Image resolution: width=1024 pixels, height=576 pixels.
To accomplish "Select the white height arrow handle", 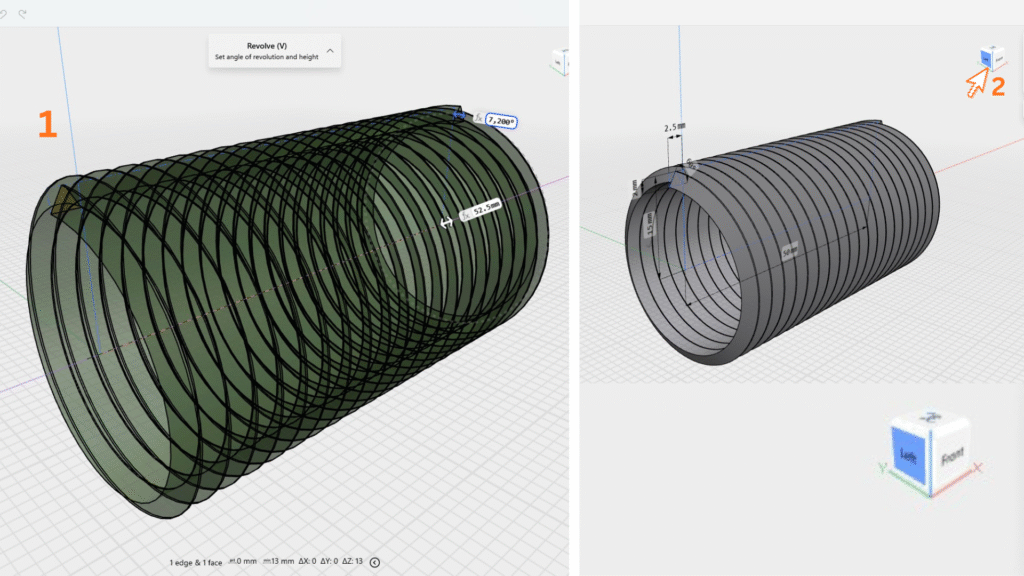I will [x=447, y=223].
